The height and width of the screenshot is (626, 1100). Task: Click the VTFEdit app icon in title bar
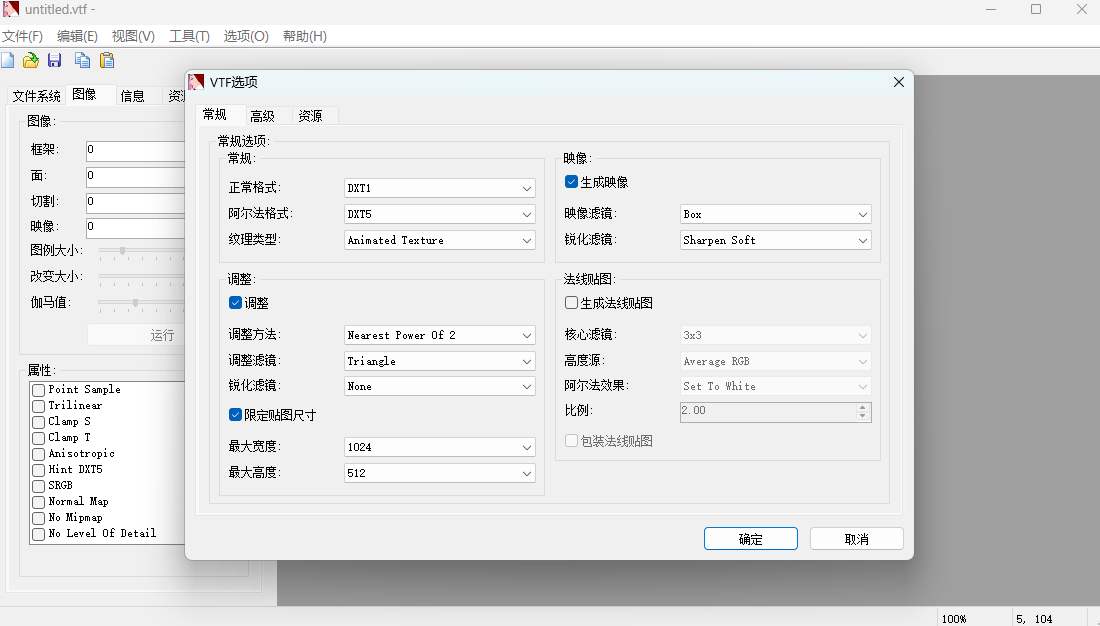pyautogui.click(x=11, y=9)
